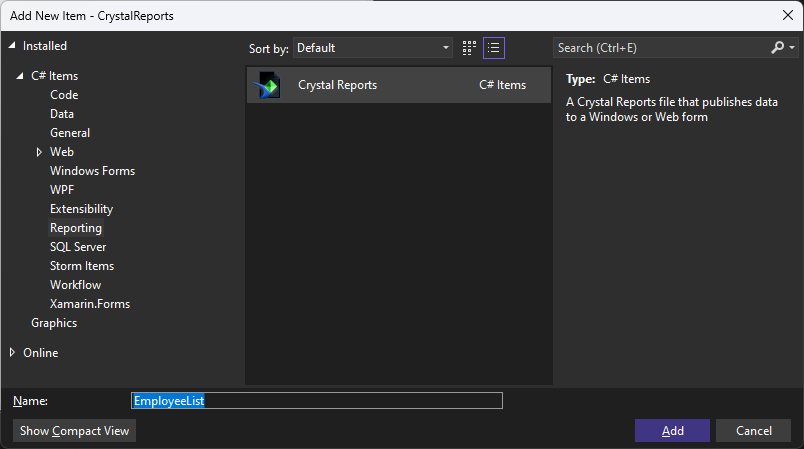Choose the Xamarin.Forms category
Screen dimensions: 804x449
(x=90, y=304)
